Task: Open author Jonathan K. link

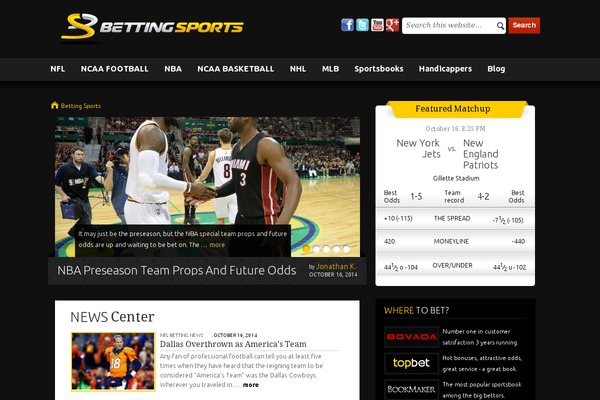Action: click(336, 266)
